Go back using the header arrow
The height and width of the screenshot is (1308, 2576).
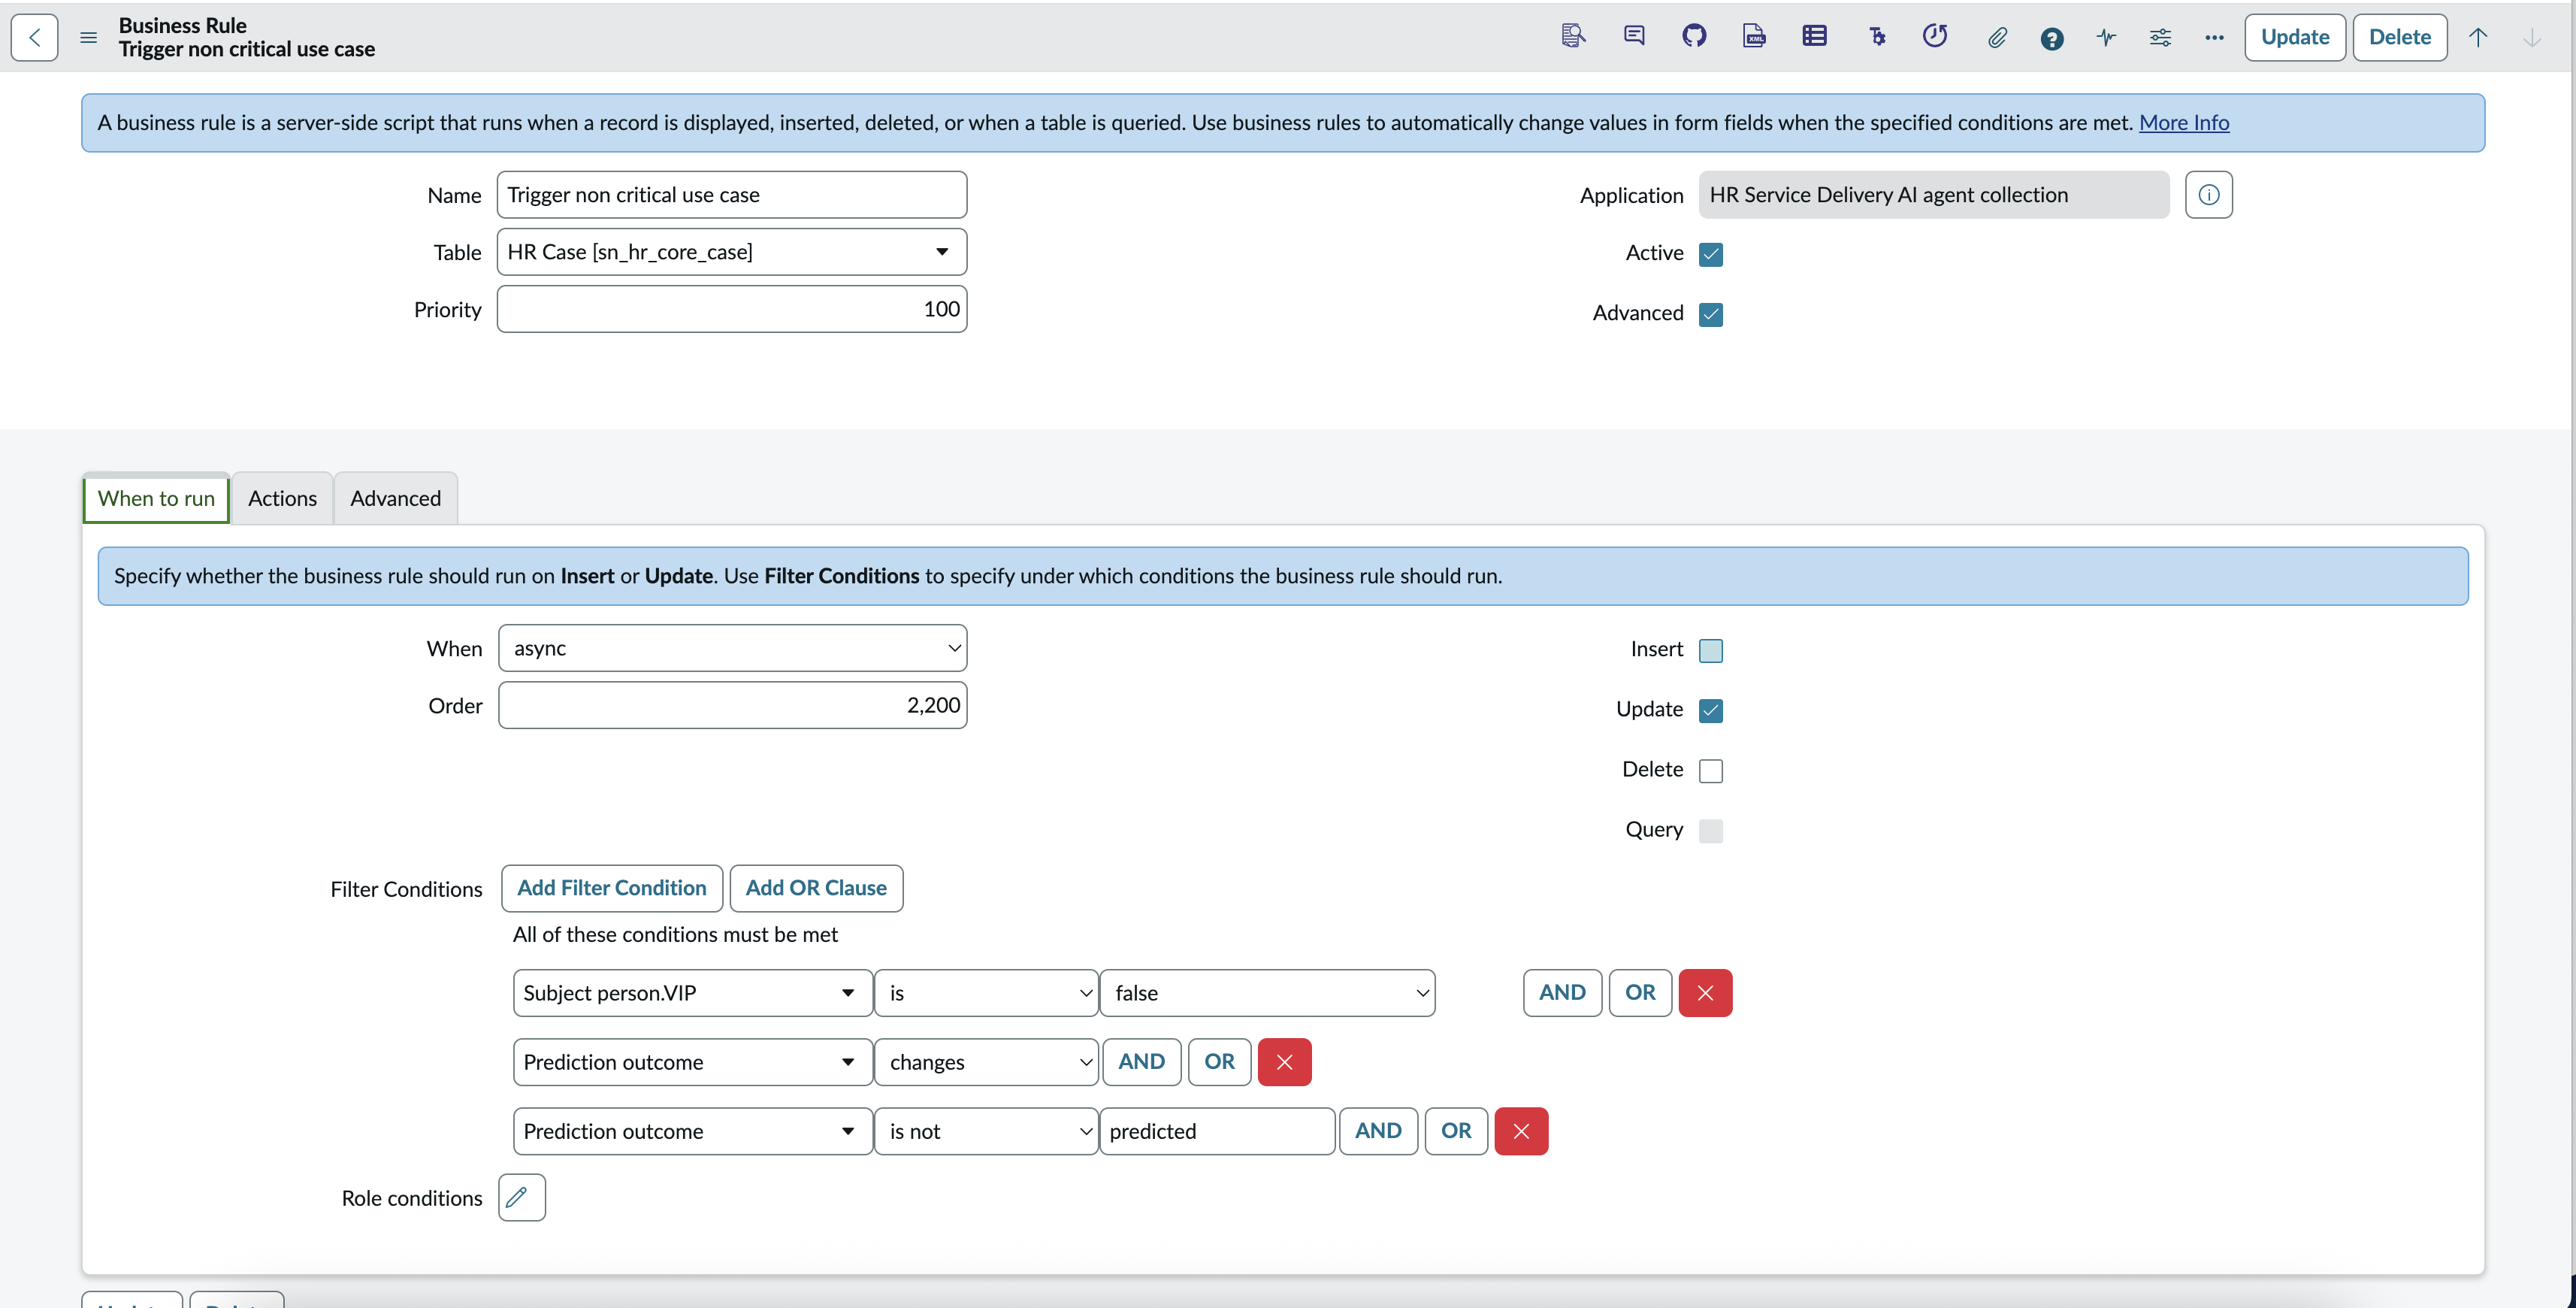click(x=34, y=37)
